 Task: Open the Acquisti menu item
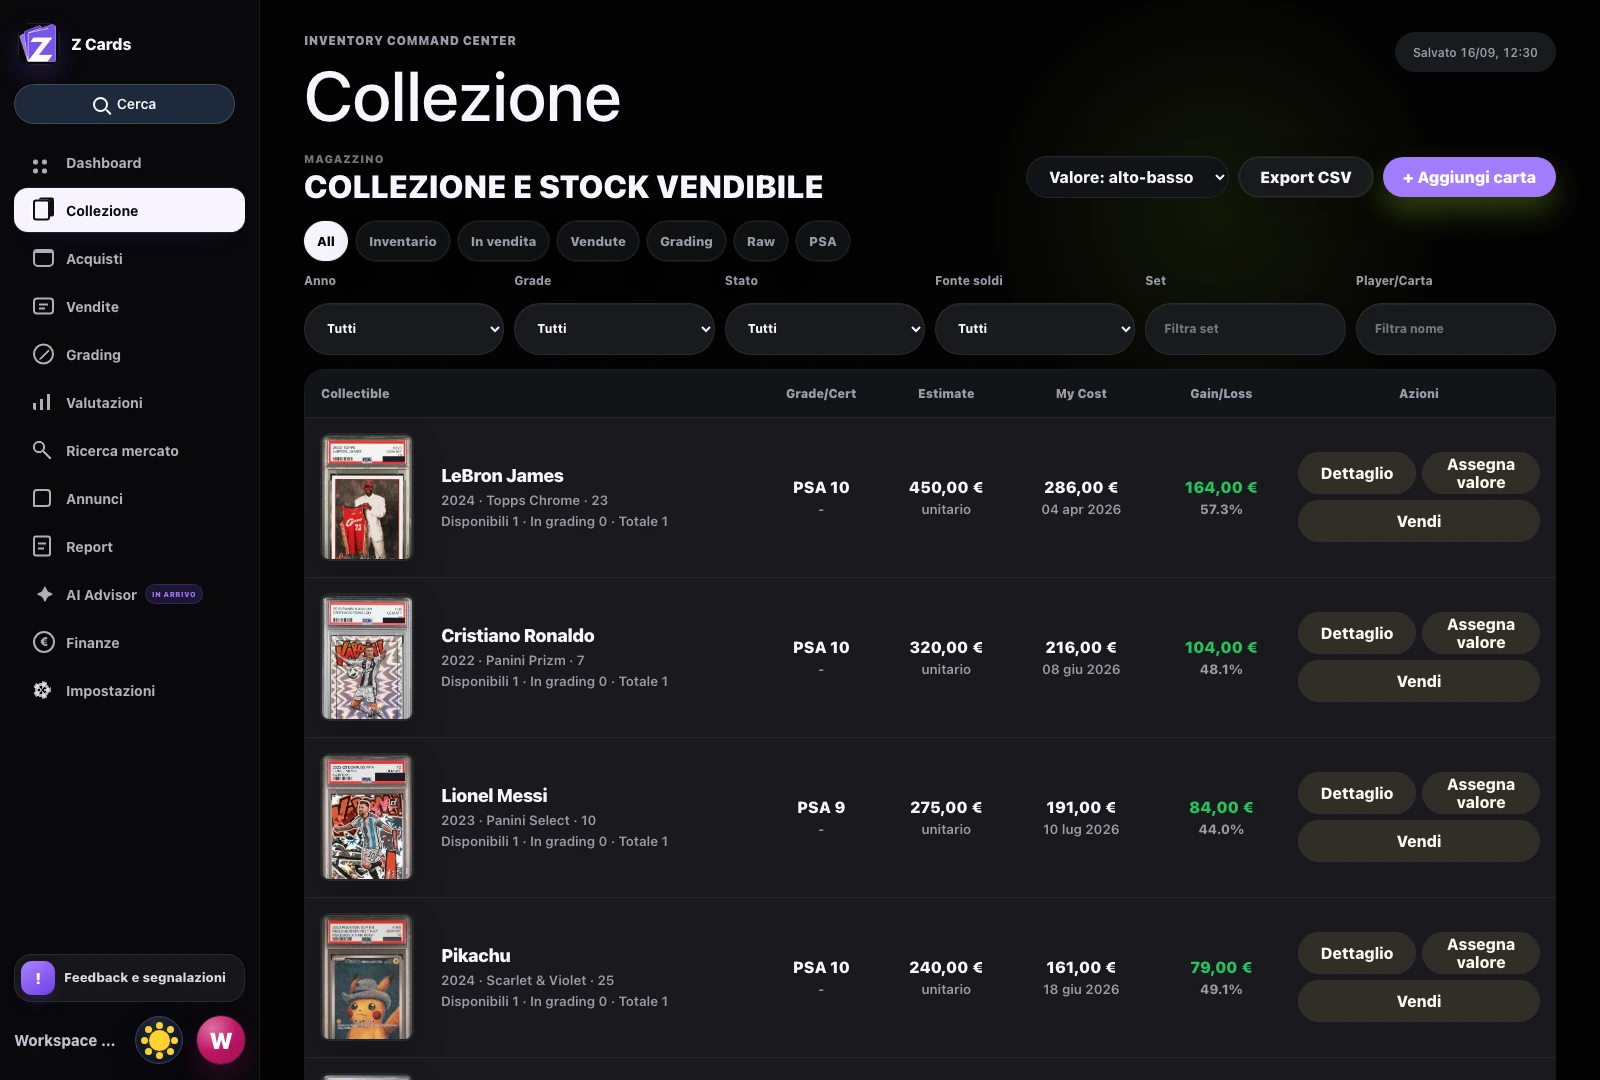[129, 259]
